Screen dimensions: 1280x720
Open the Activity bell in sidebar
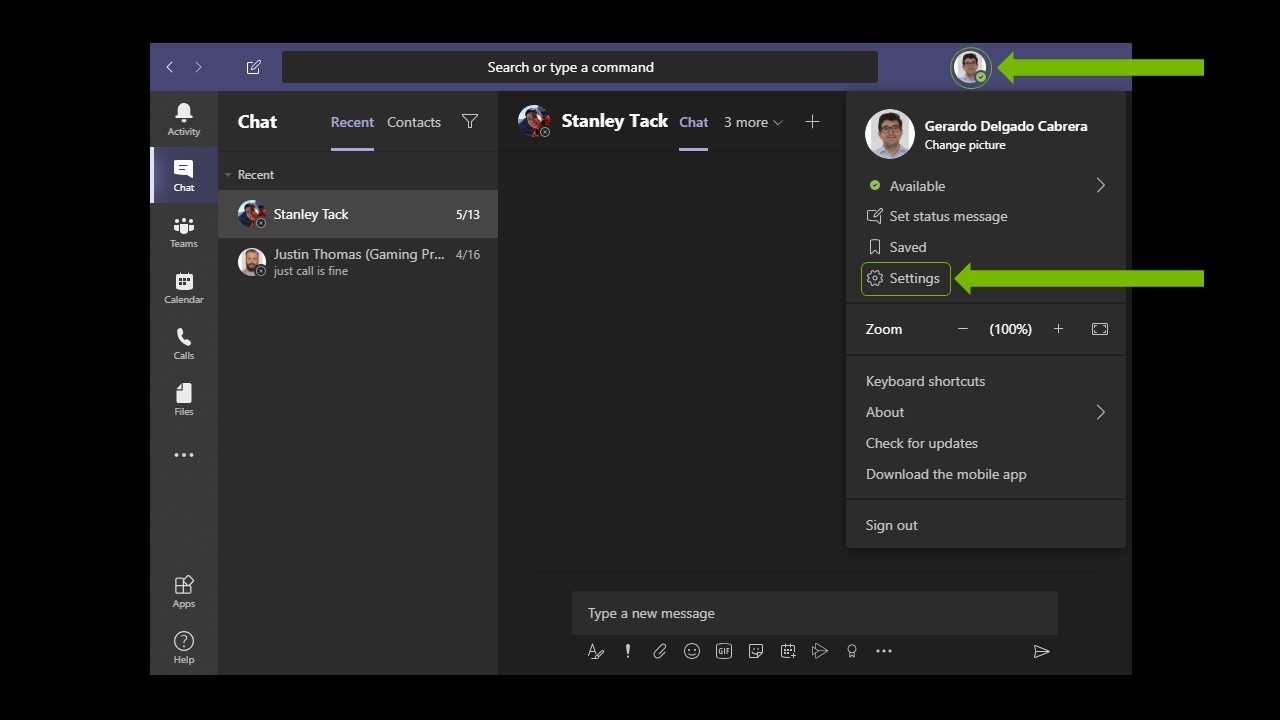[184, 118]
